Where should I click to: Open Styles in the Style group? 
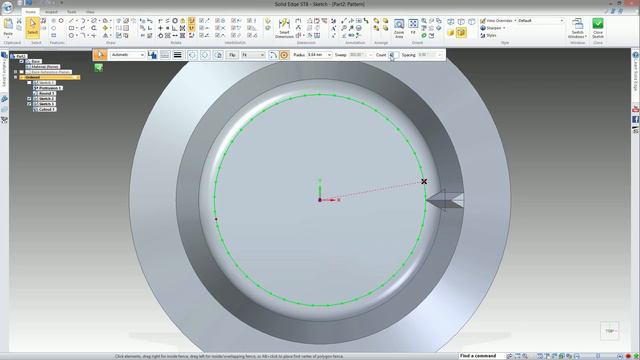point(488,36)
